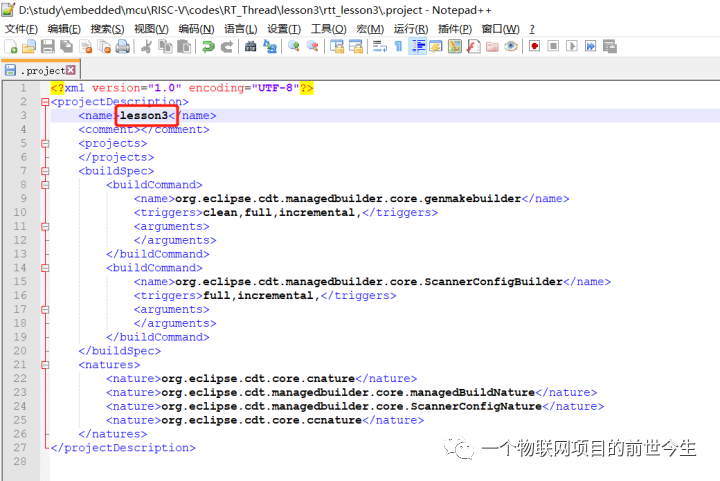Open the 宏(M) menu

click(x=370, y=29)
